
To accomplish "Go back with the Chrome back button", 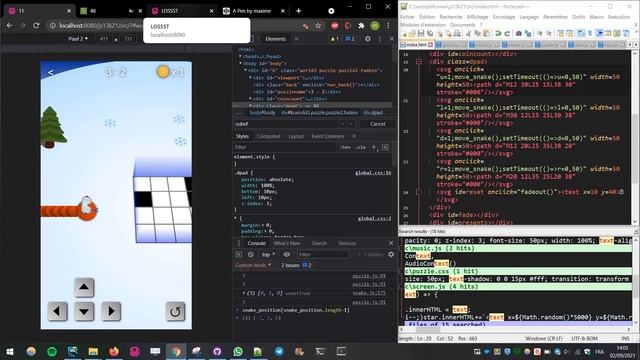I will tap(9, 25).
